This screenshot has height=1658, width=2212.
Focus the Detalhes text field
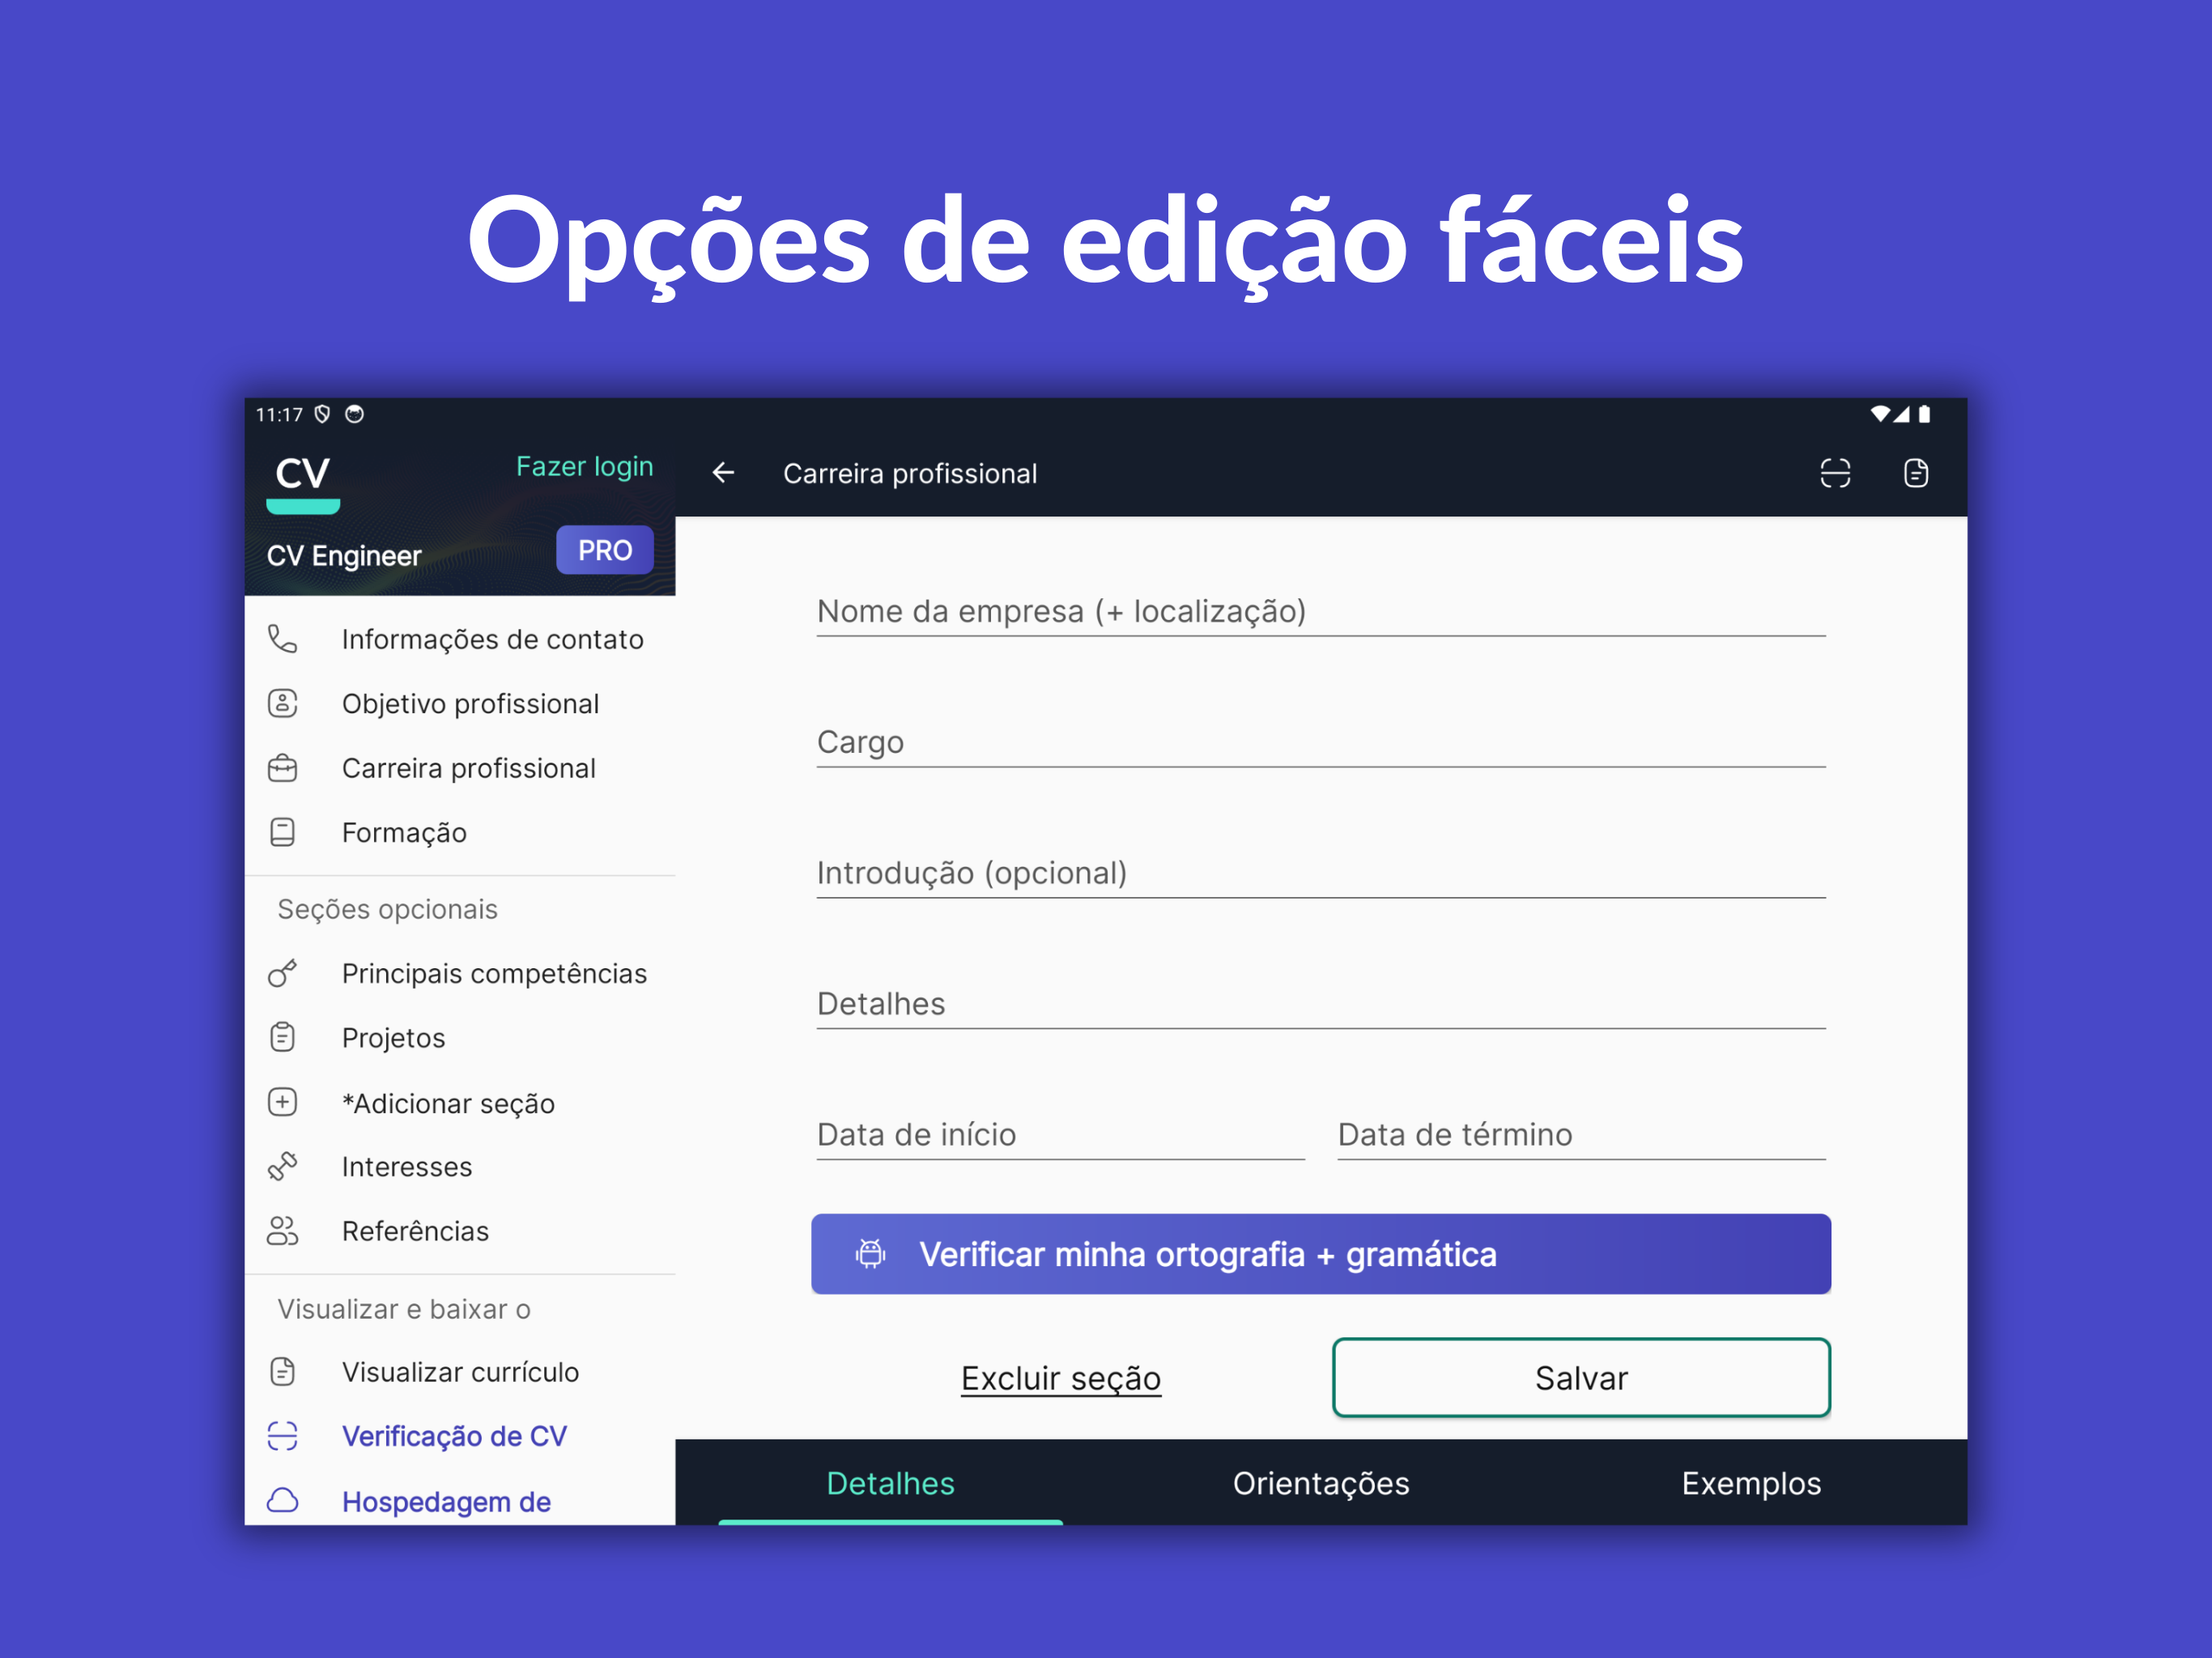(x=1321, y=1003)
